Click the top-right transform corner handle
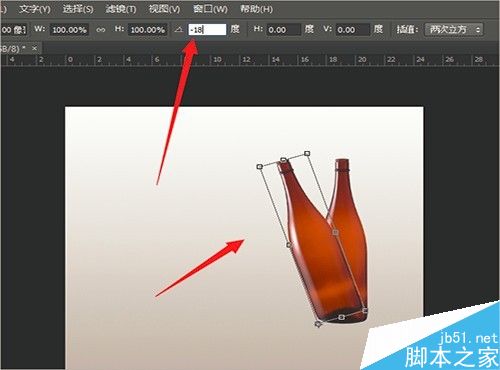 307,153
